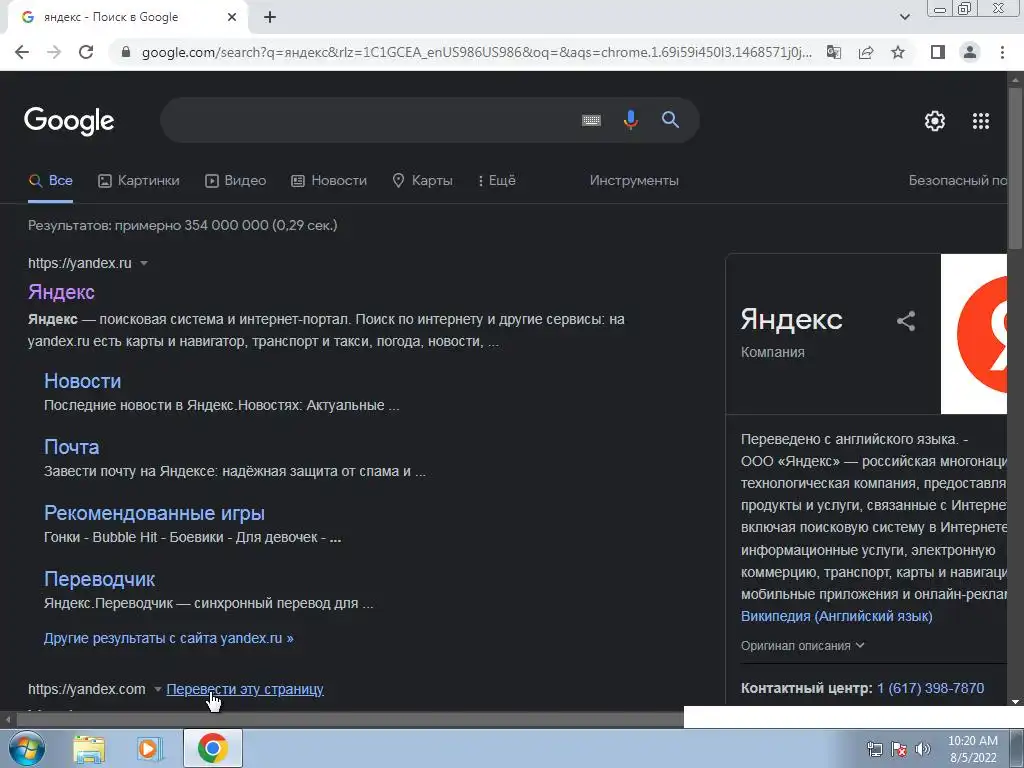Click the network tray icon

[874, 749]
